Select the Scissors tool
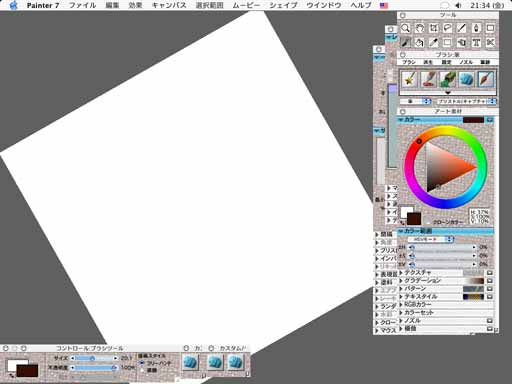 tap(490, 43)
